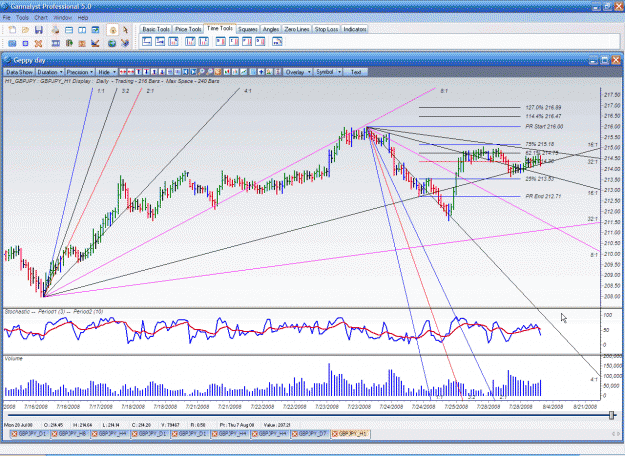625x456 pixels.
Task: Click the Volume panel label
Action: click(14, 358)
